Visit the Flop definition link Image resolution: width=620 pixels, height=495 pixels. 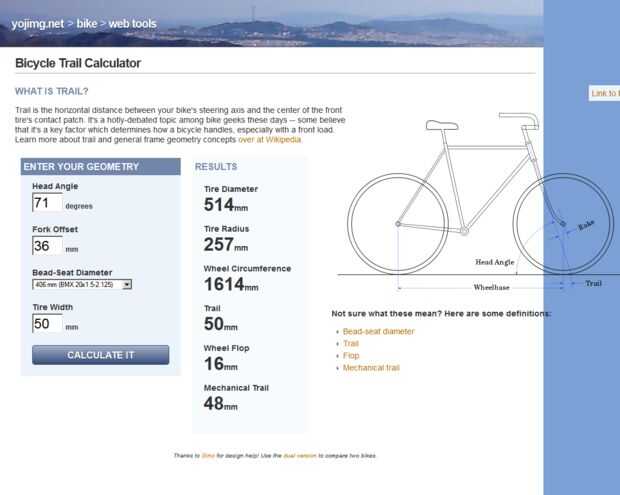(x=351, y=356)
